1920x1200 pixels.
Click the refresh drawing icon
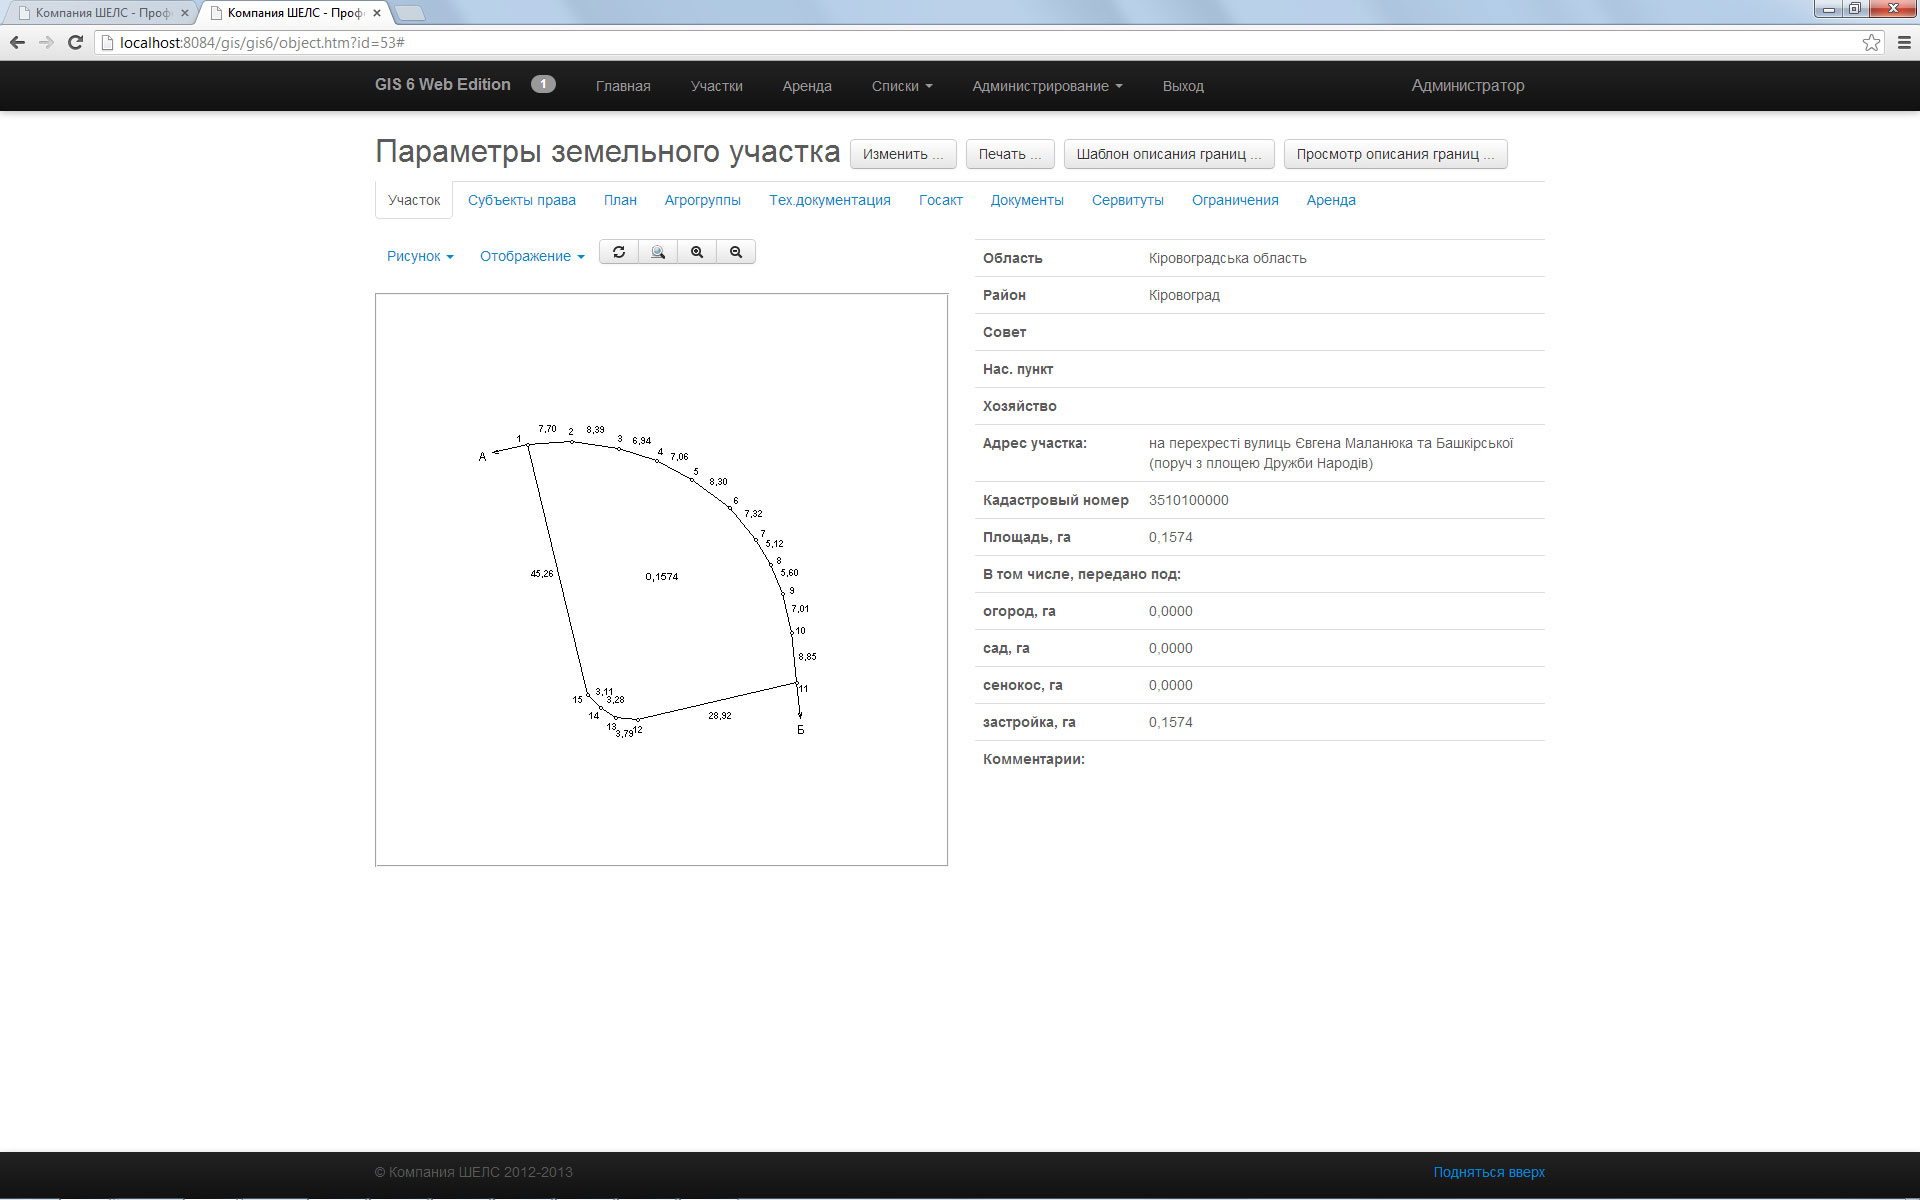pos(619,252)
